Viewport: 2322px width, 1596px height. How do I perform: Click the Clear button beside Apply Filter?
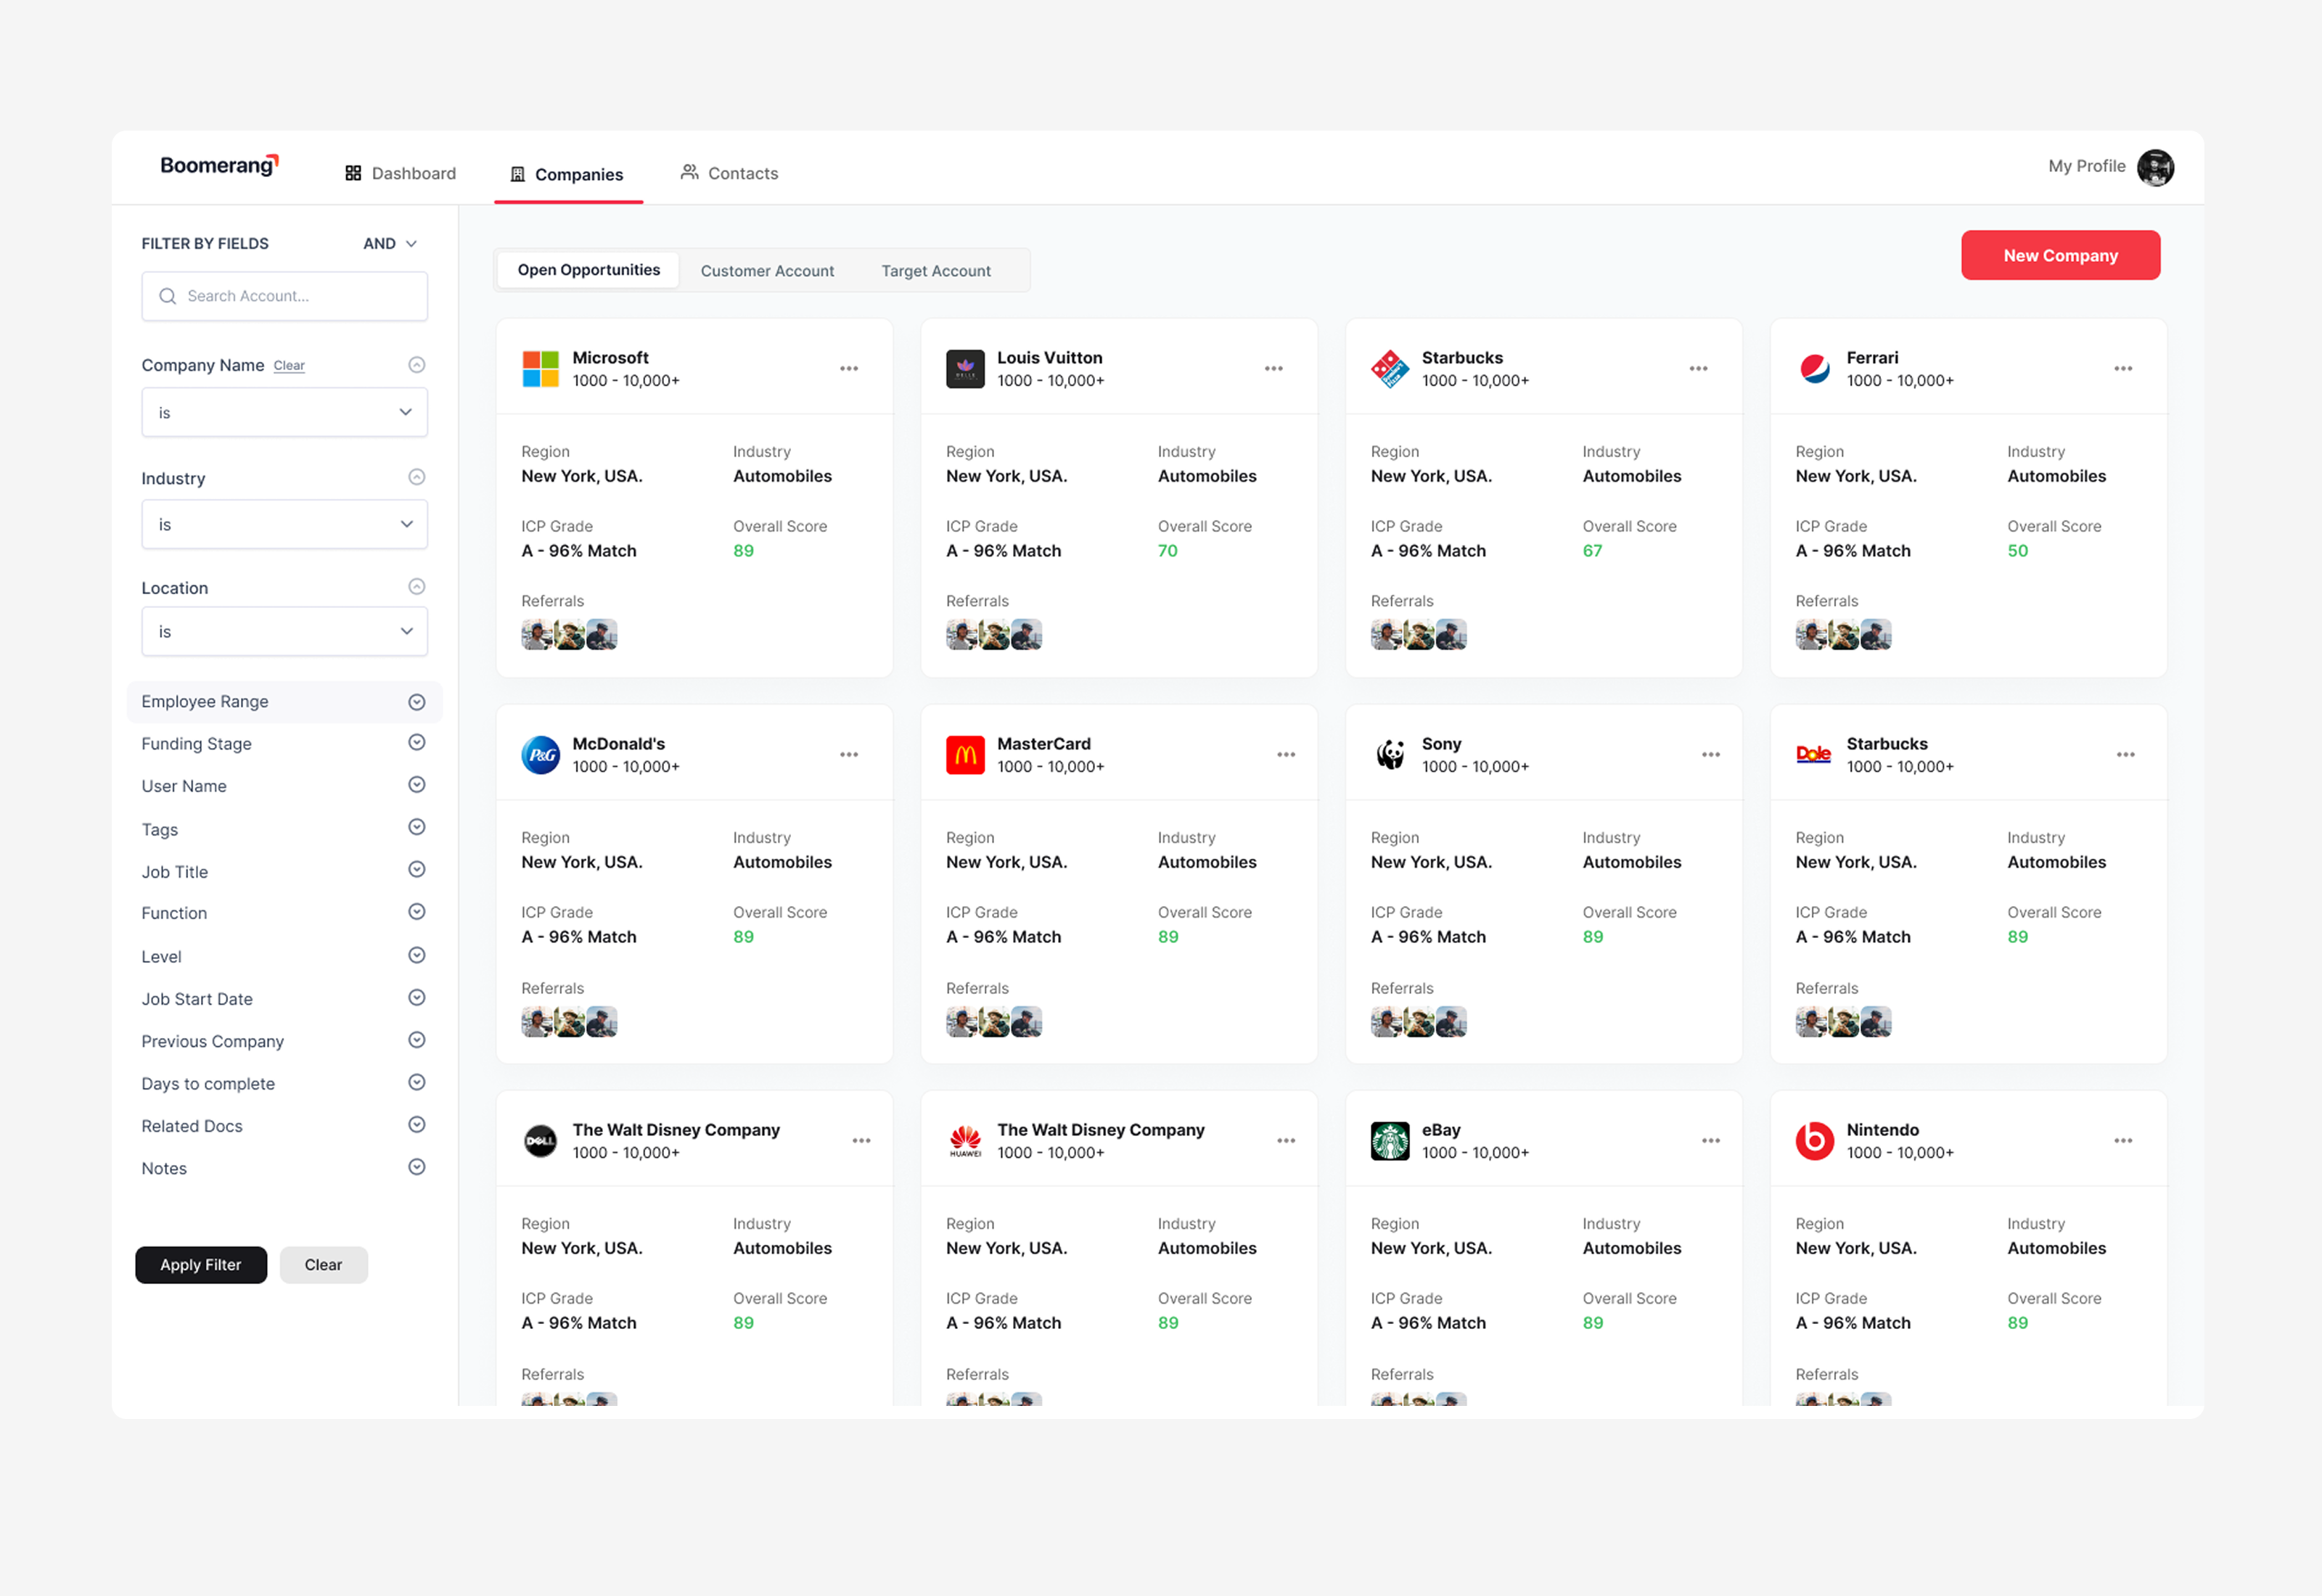(323, 1265)
